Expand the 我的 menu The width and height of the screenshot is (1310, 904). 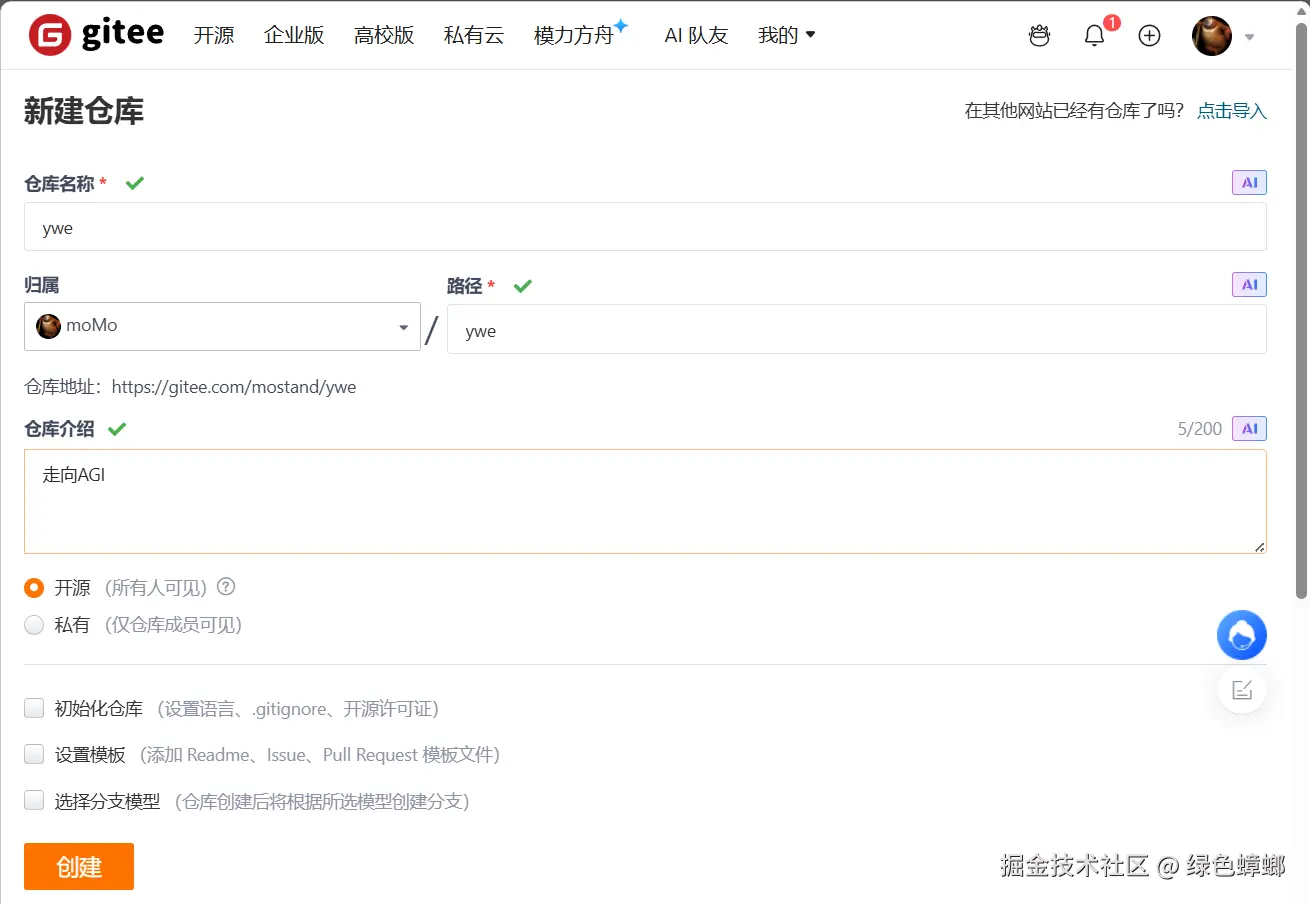(x=787, y=35)
